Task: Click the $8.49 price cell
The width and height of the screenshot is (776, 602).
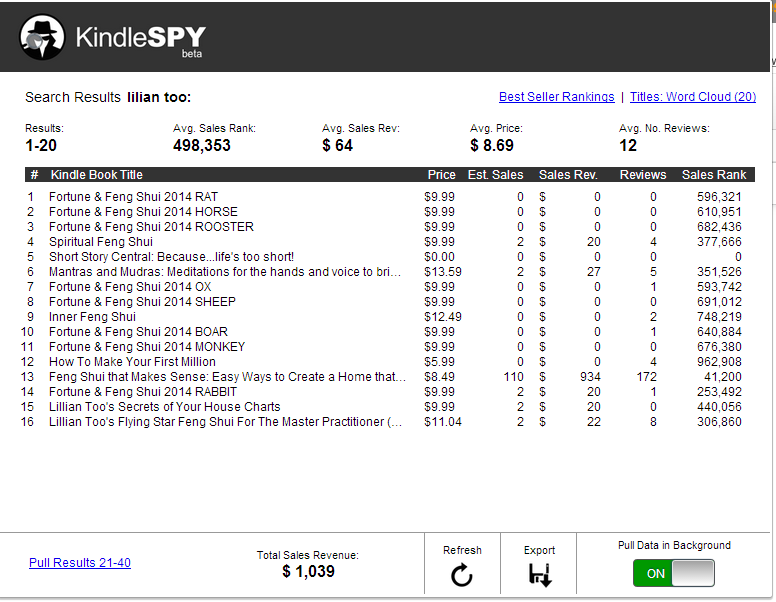Action: (439, 377)
